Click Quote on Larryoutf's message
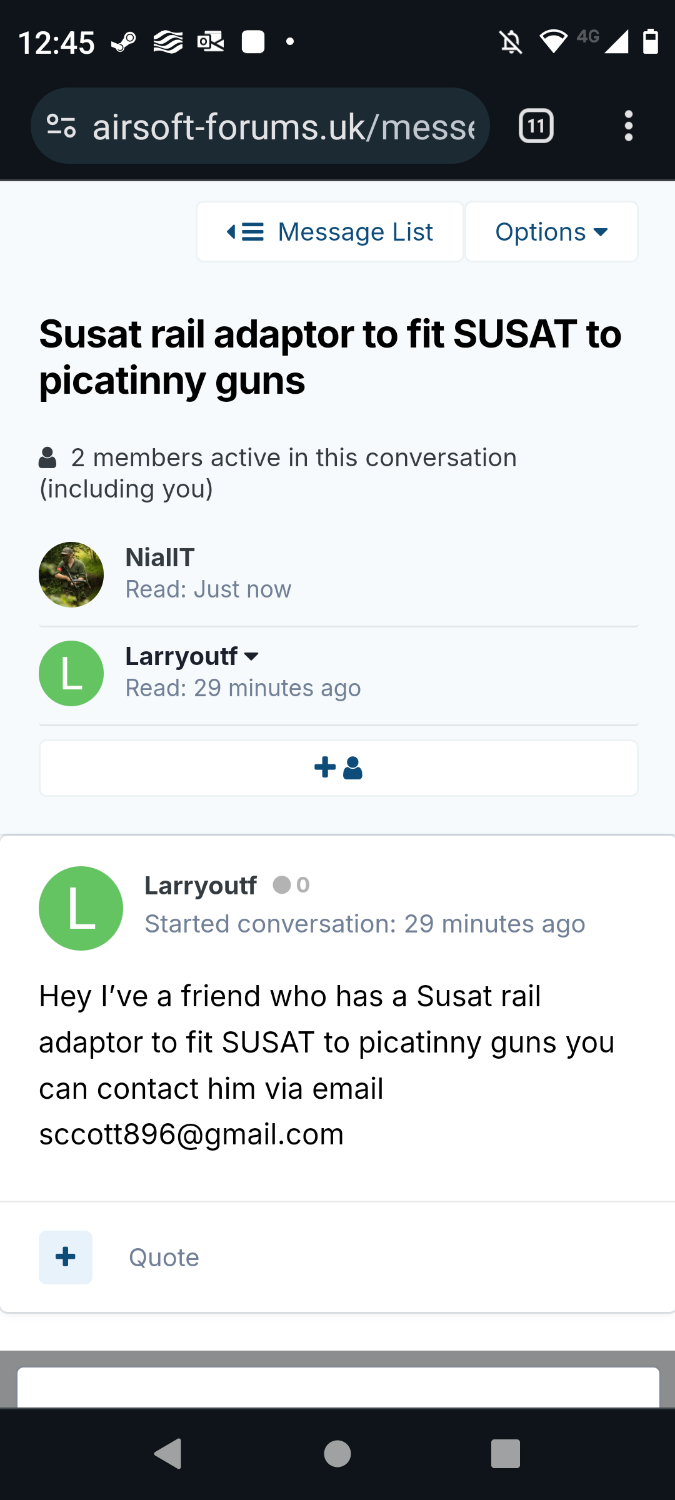The height and width of the screenshot is (1500, 675). 164,1257
